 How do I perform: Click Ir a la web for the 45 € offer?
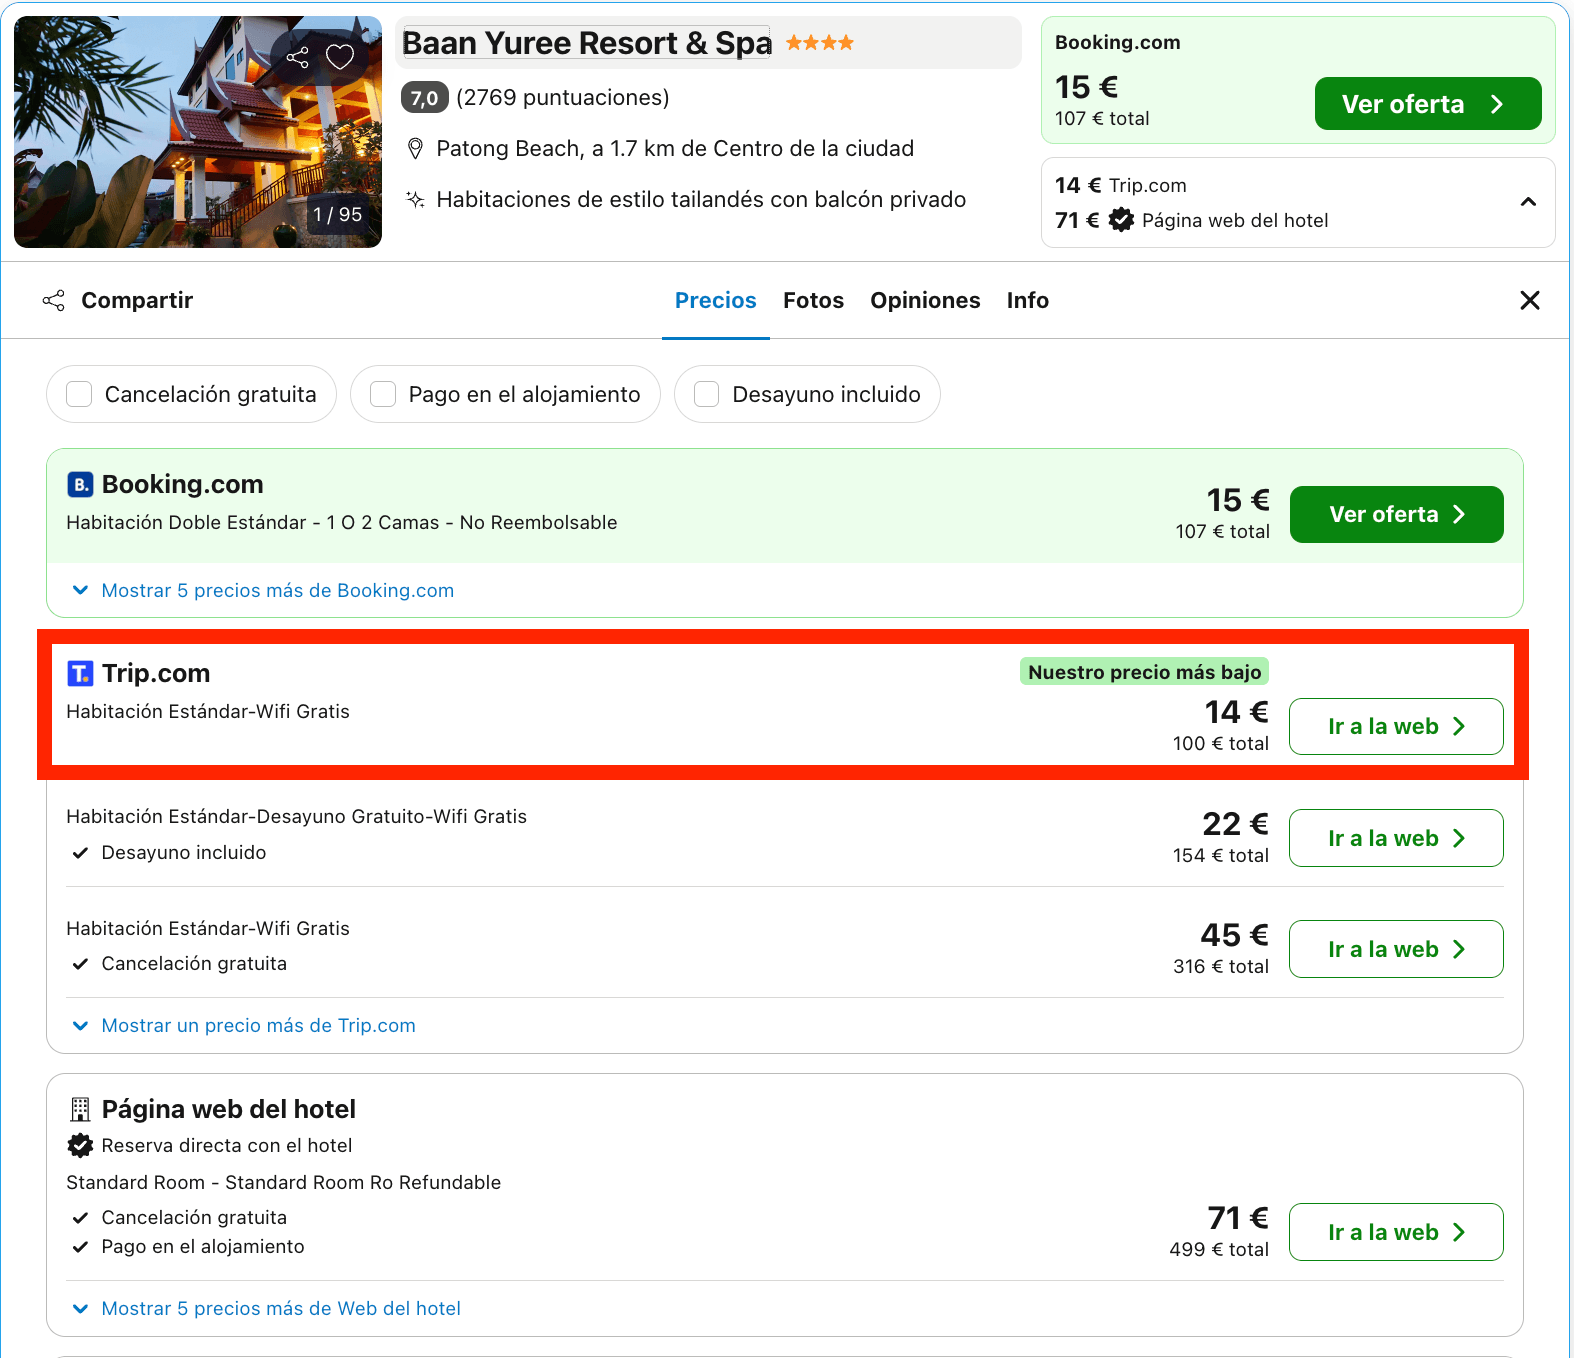1396,949
